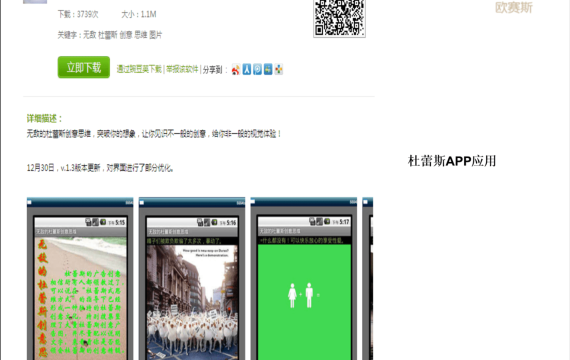Click the QR code image
This screenshot has width=570, height=360.
[x=339, y=18]
